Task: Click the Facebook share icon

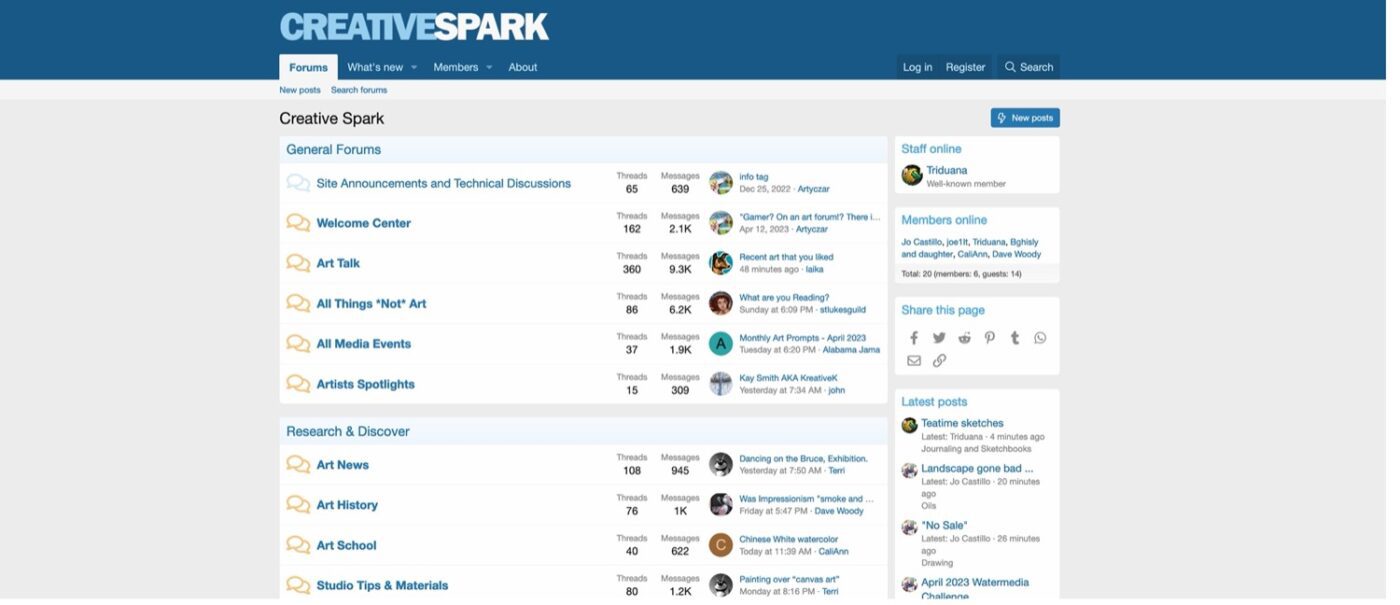Action: tap(913, 338)
